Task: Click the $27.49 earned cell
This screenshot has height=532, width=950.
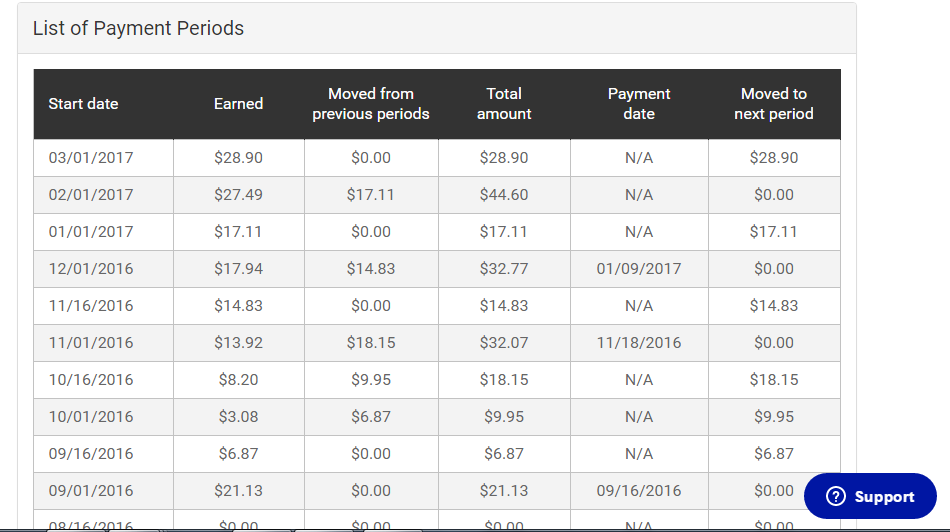Action: pyautogui.click(x=238, y=195)
